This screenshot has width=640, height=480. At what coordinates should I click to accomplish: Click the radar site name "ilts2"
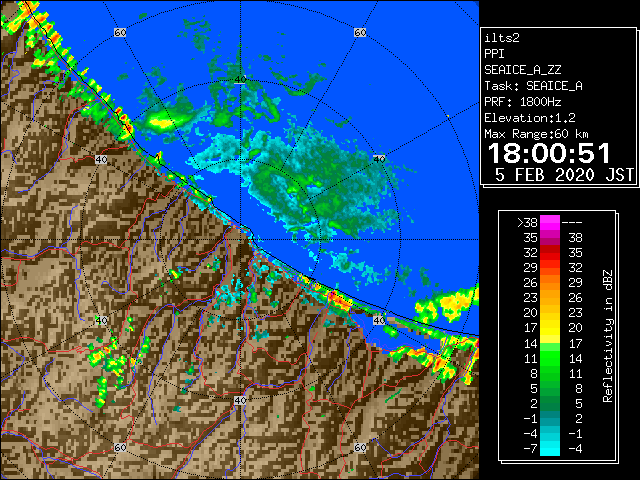click(502, 38)
